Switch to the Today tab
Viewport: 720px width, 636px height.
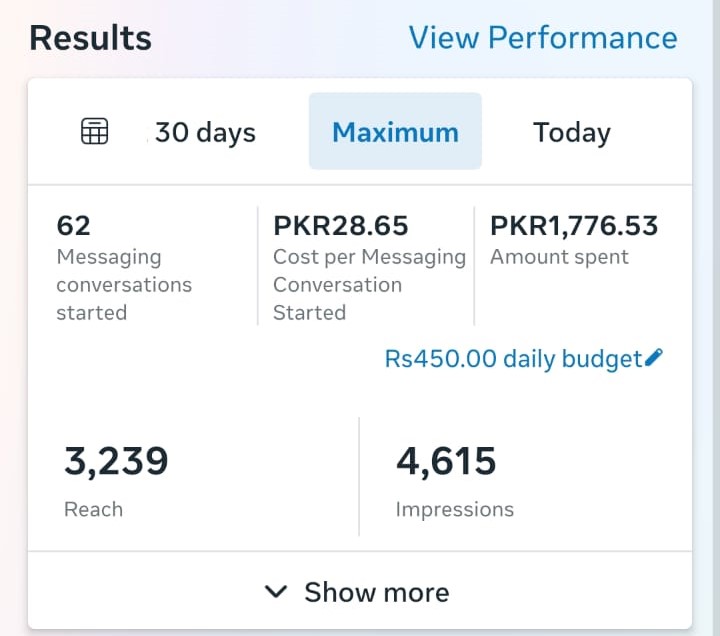[x=571, y=132]
